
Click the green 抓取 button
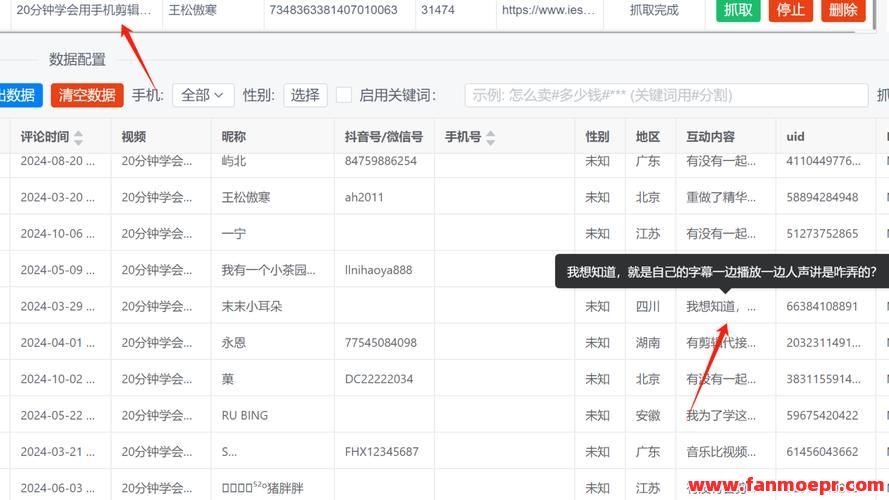(x=738, y=10)
